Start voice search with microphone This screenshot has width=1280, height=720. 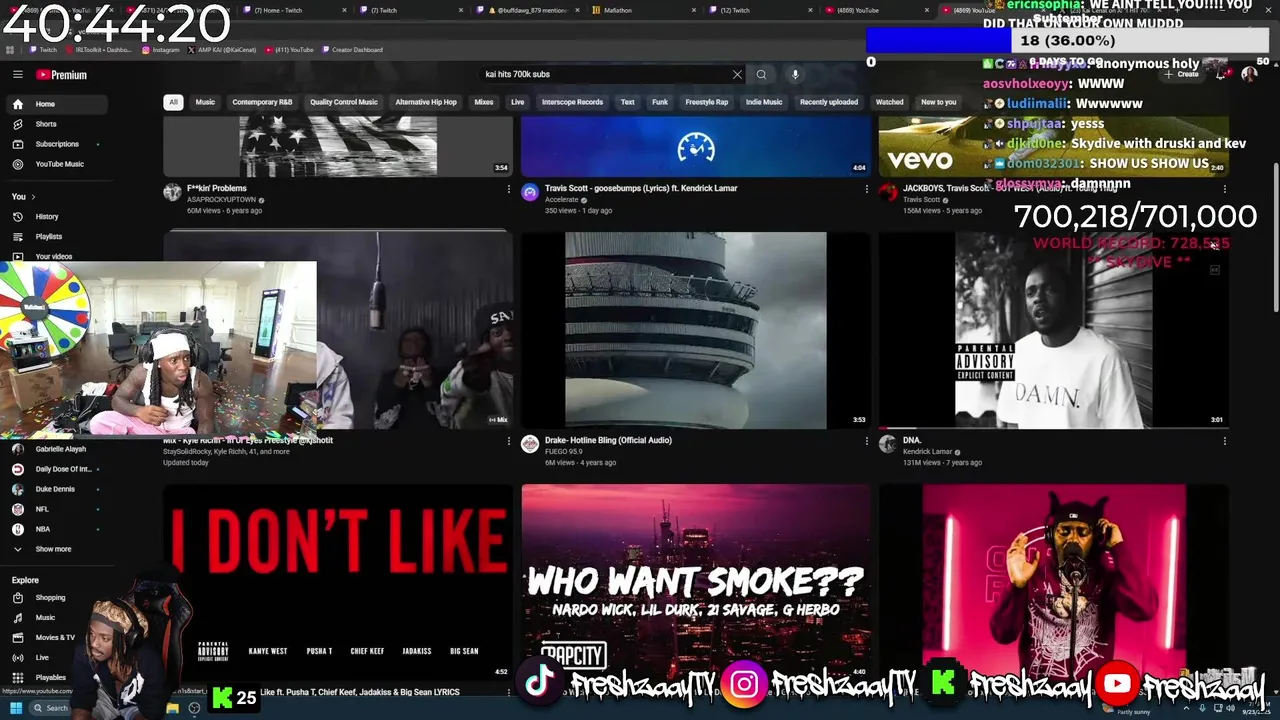[795, 74]
